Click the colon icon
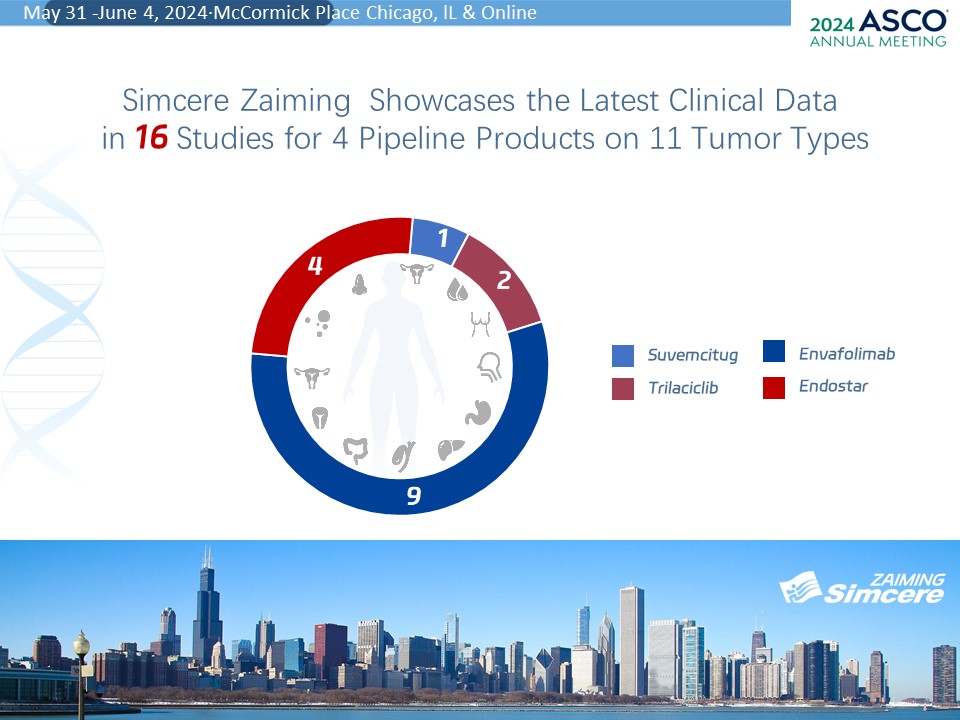 [x=356, y=451]
